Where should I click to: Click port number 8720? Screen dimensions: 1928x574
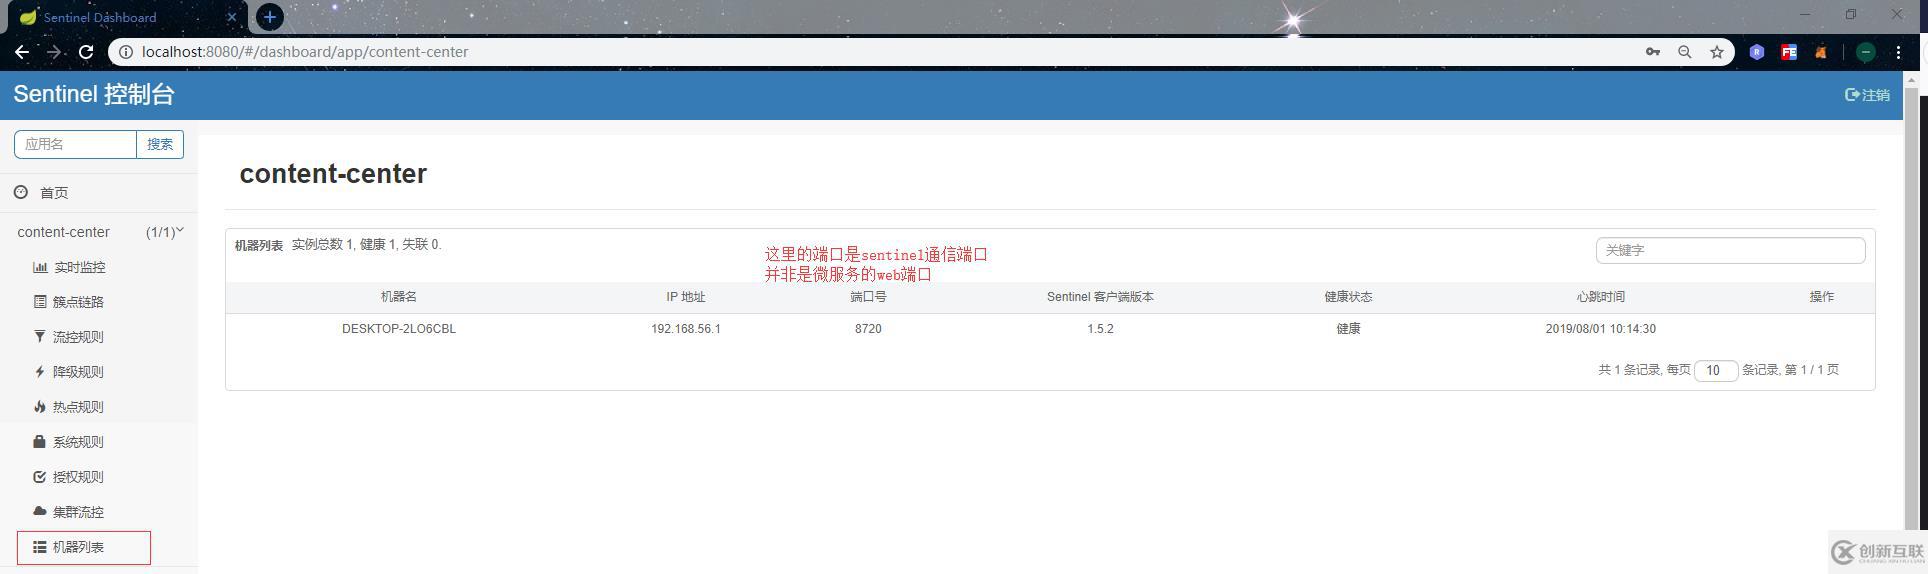868,329
